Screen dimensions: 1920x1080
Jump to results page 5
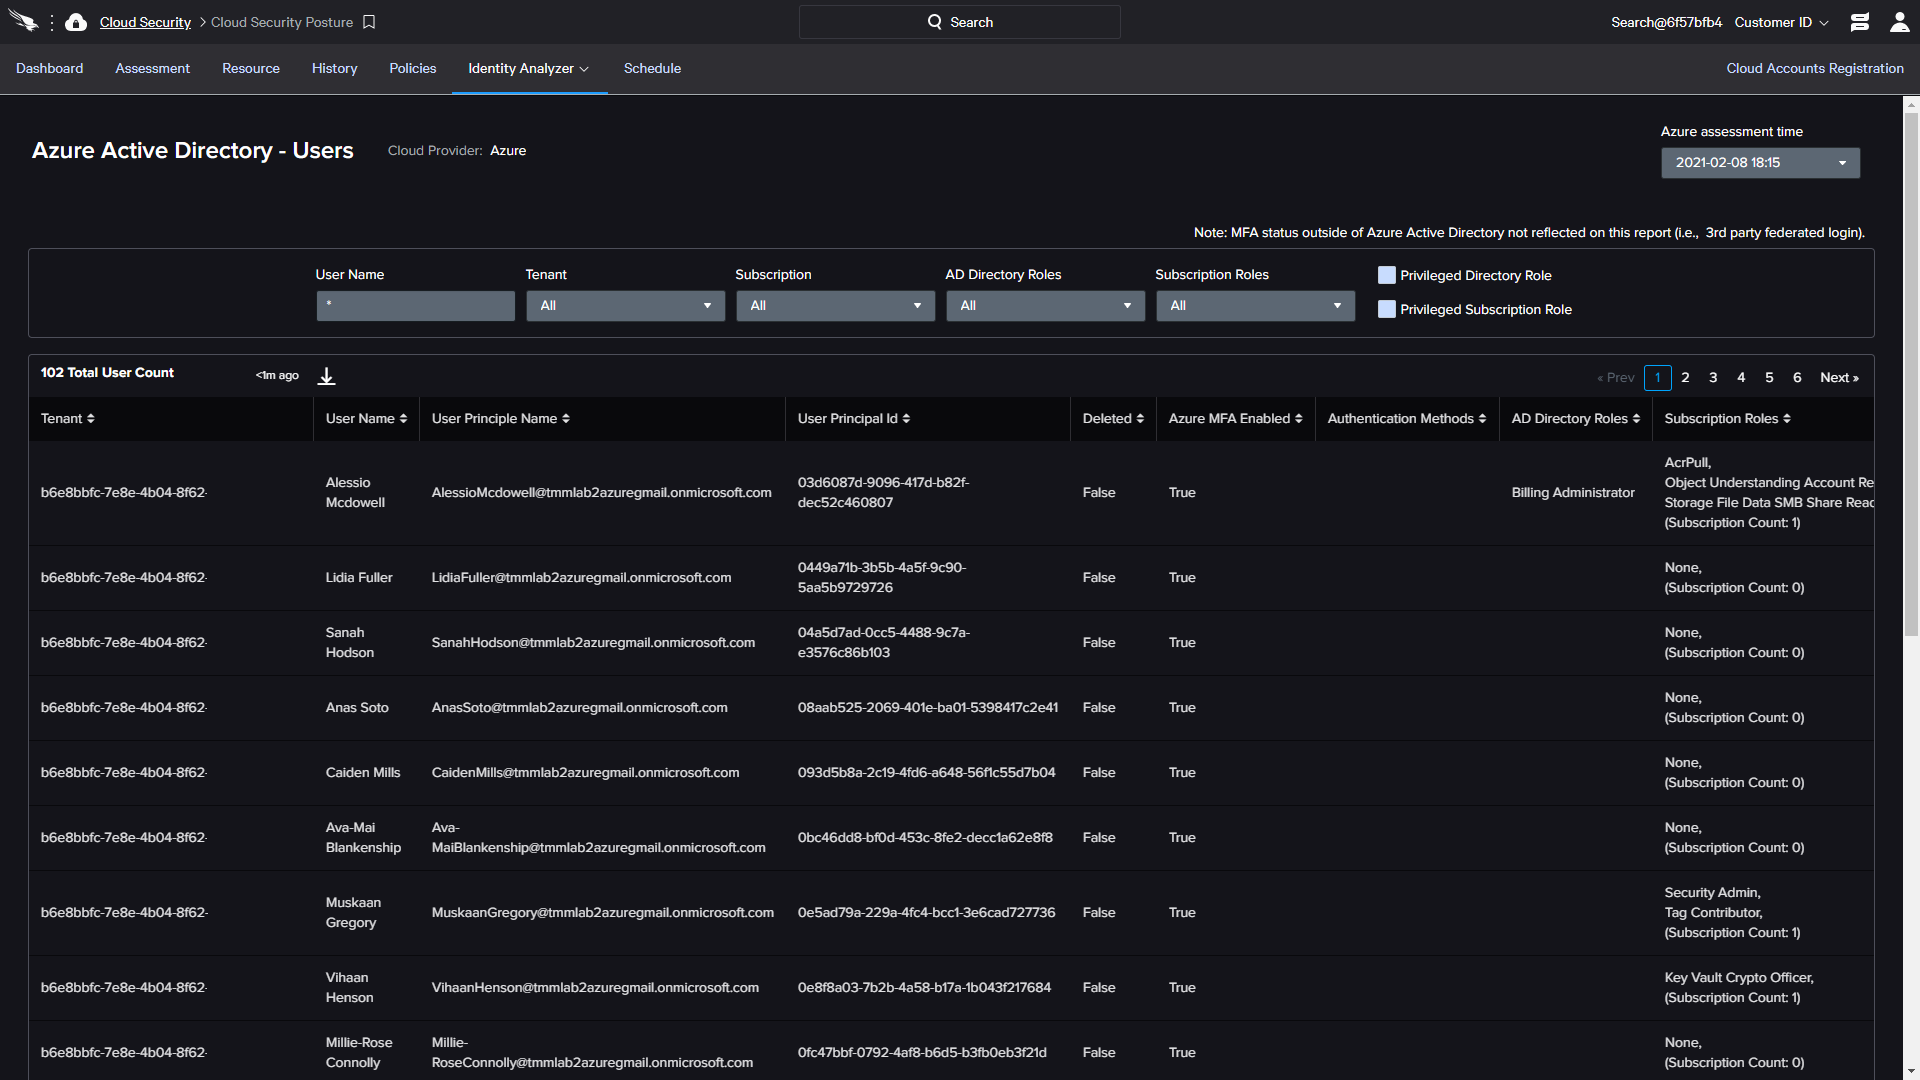pyautogui.click(x=1769, y=377)
